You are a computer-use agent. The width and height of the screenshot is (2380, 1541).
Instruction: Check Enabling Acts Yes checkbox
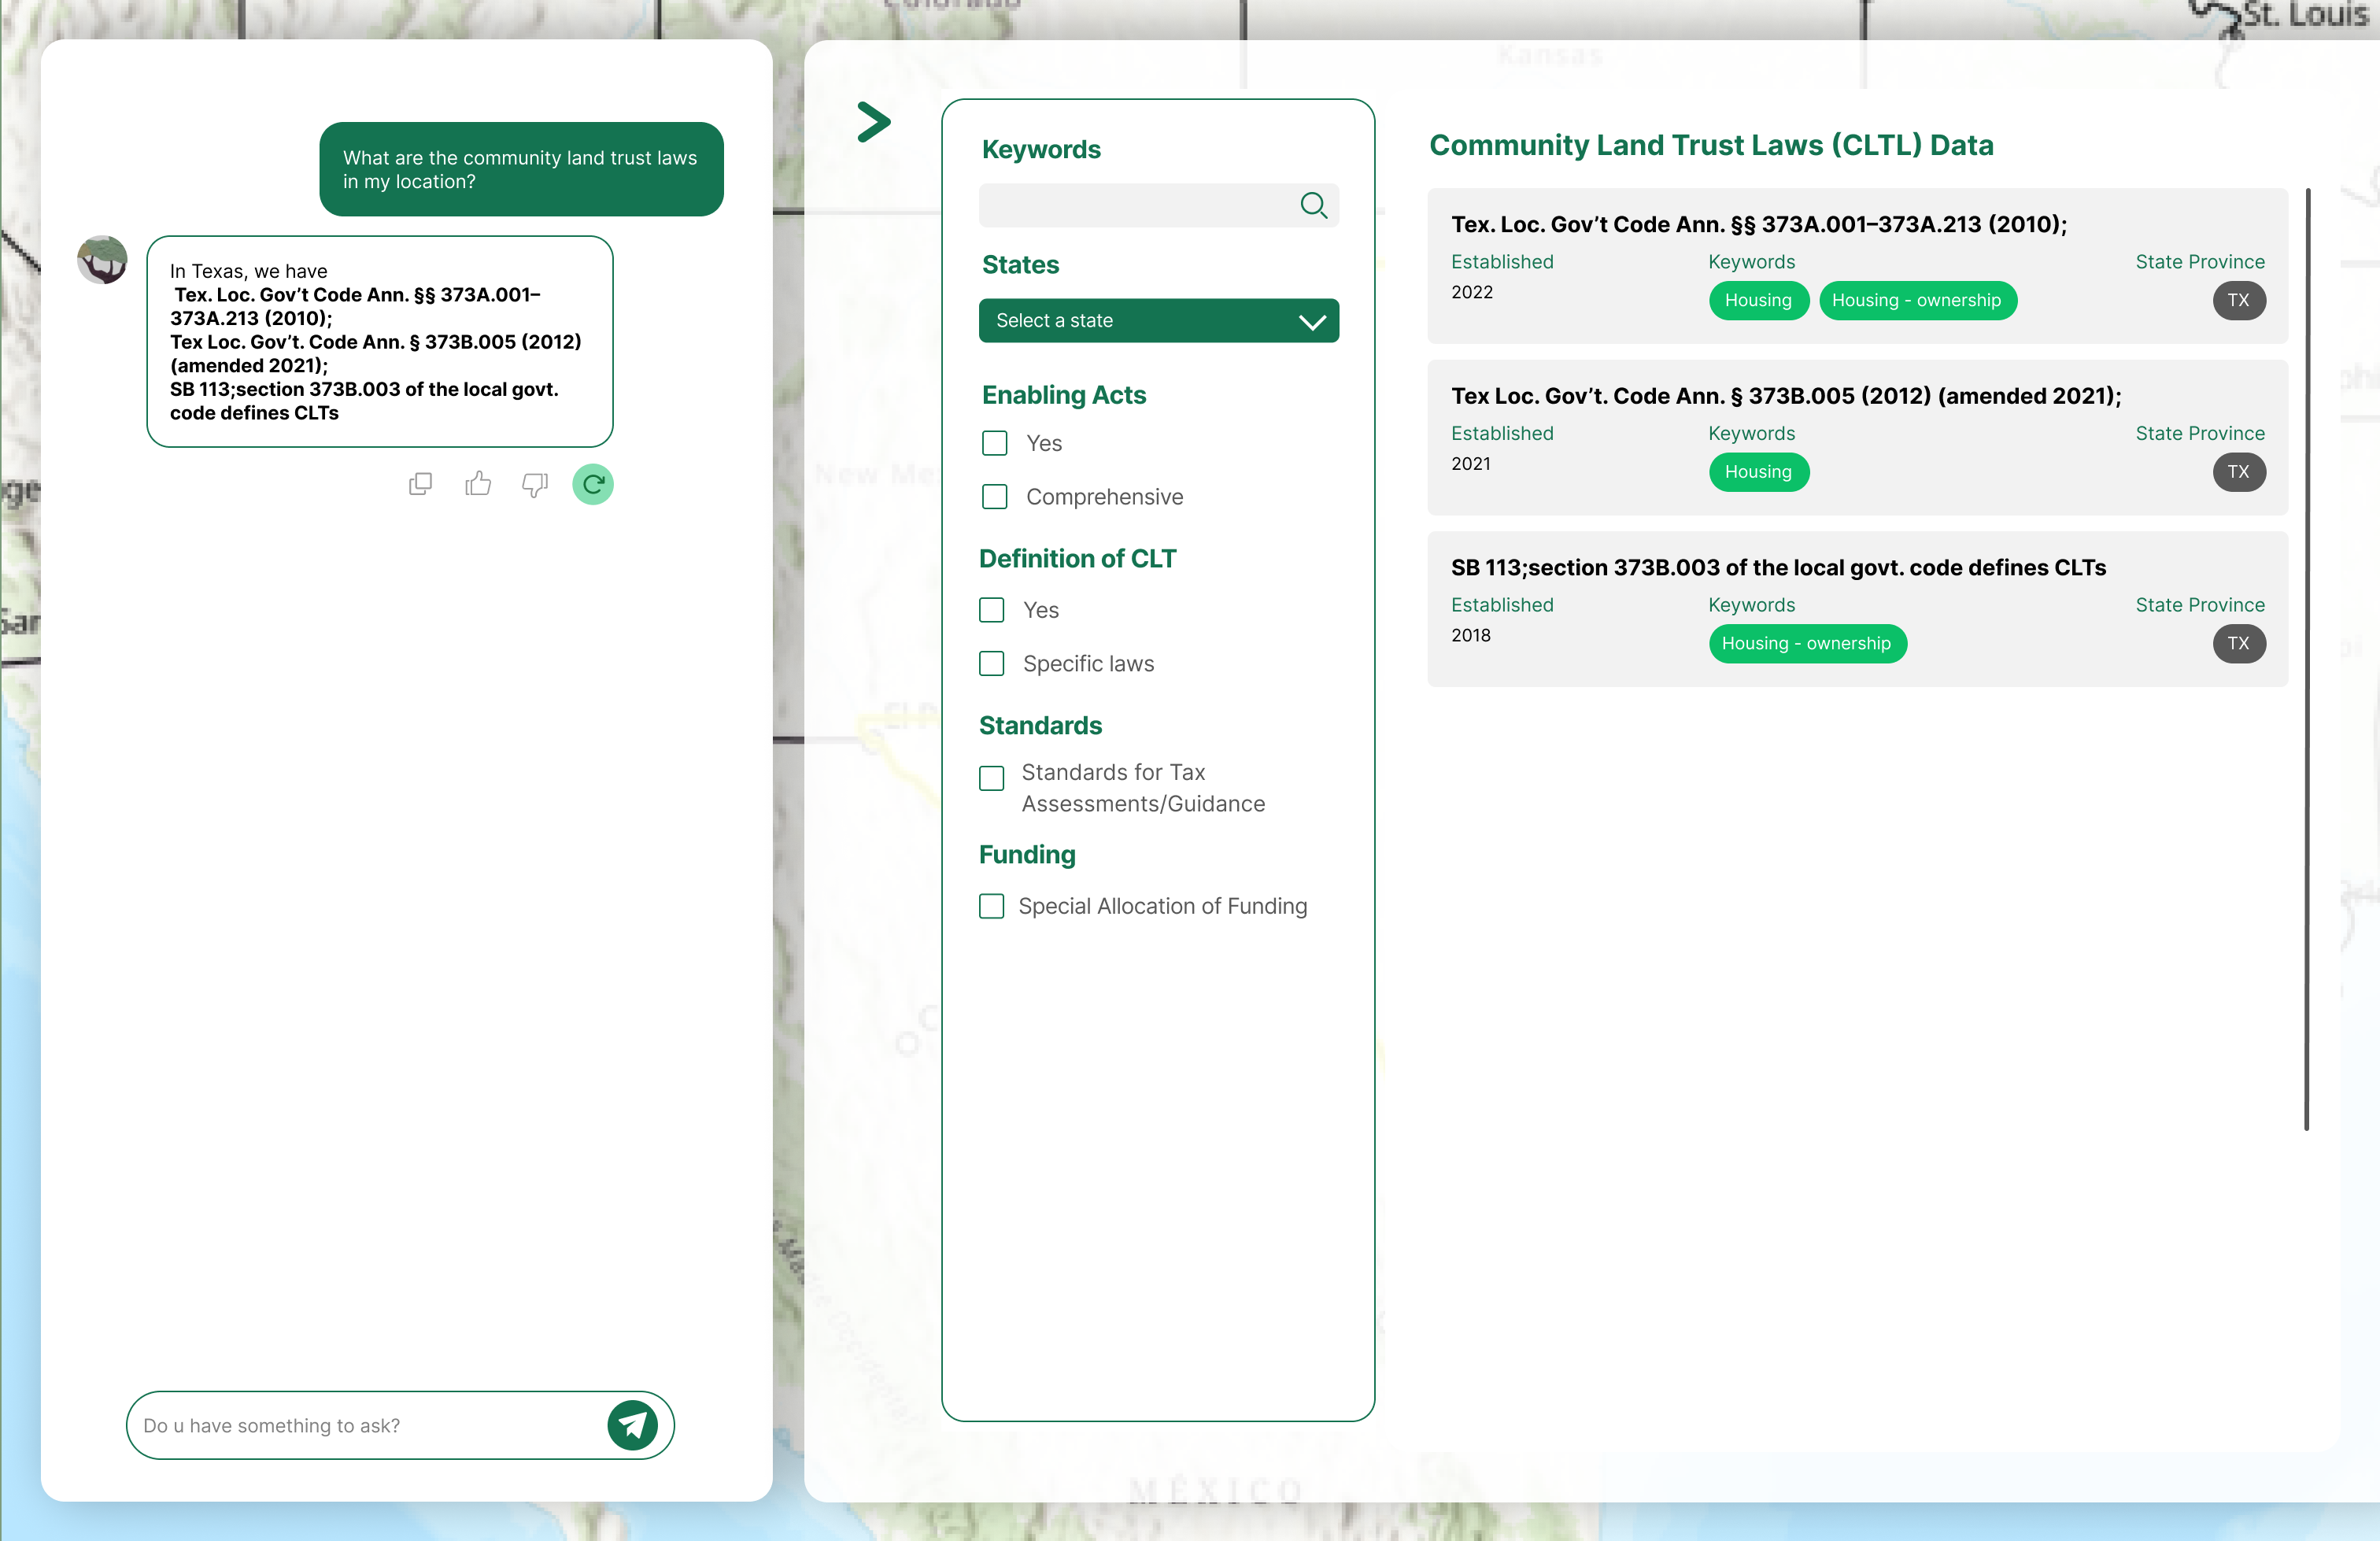[994, 443]
